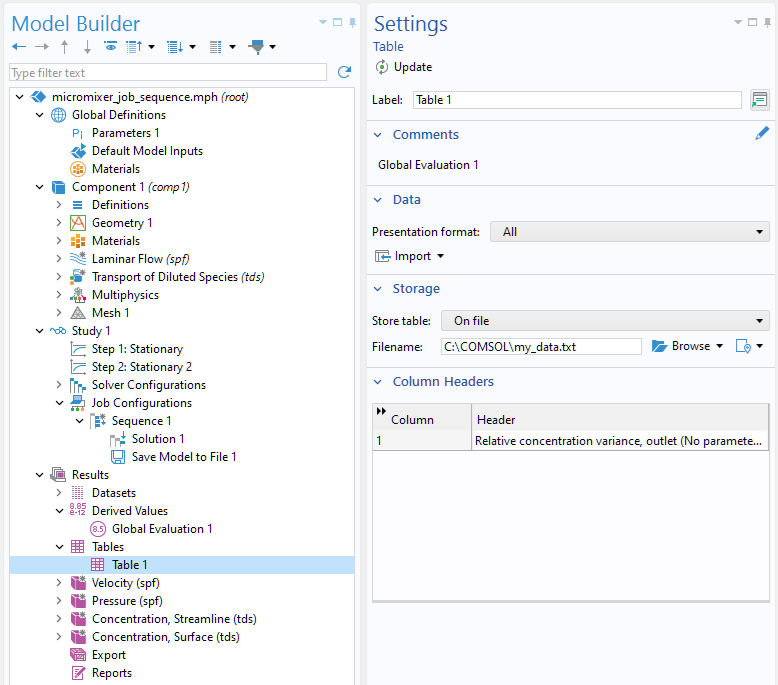Click the Laminar Flow (spf) physics icon

[78, 259]
